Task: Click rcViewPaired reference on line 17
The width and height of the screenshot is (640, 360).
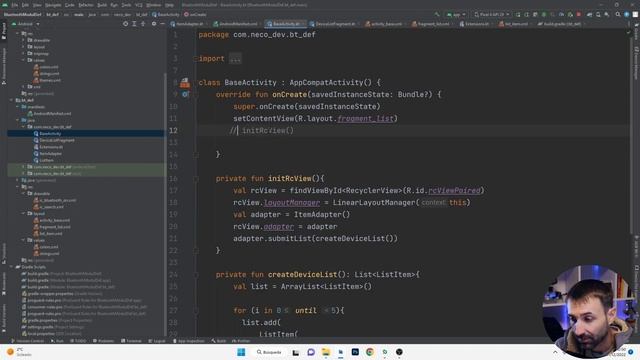Action: [454, 191]
